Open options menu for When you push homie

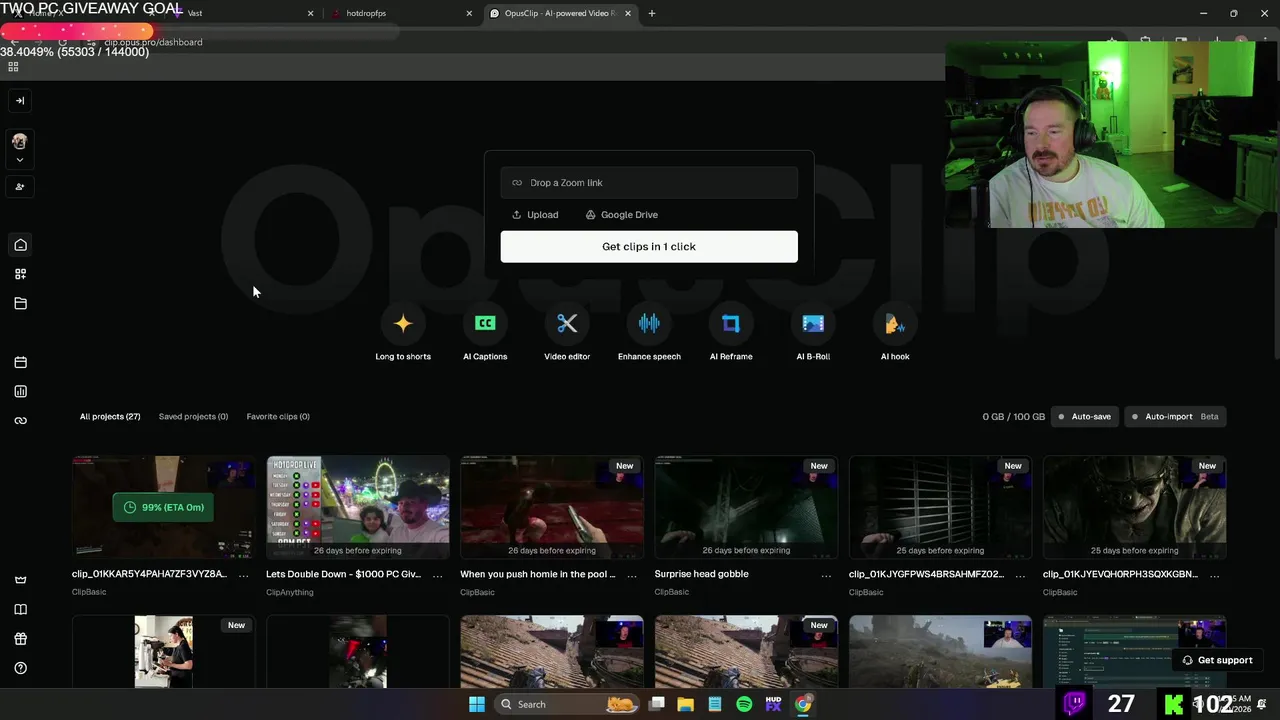coord(631,575)
